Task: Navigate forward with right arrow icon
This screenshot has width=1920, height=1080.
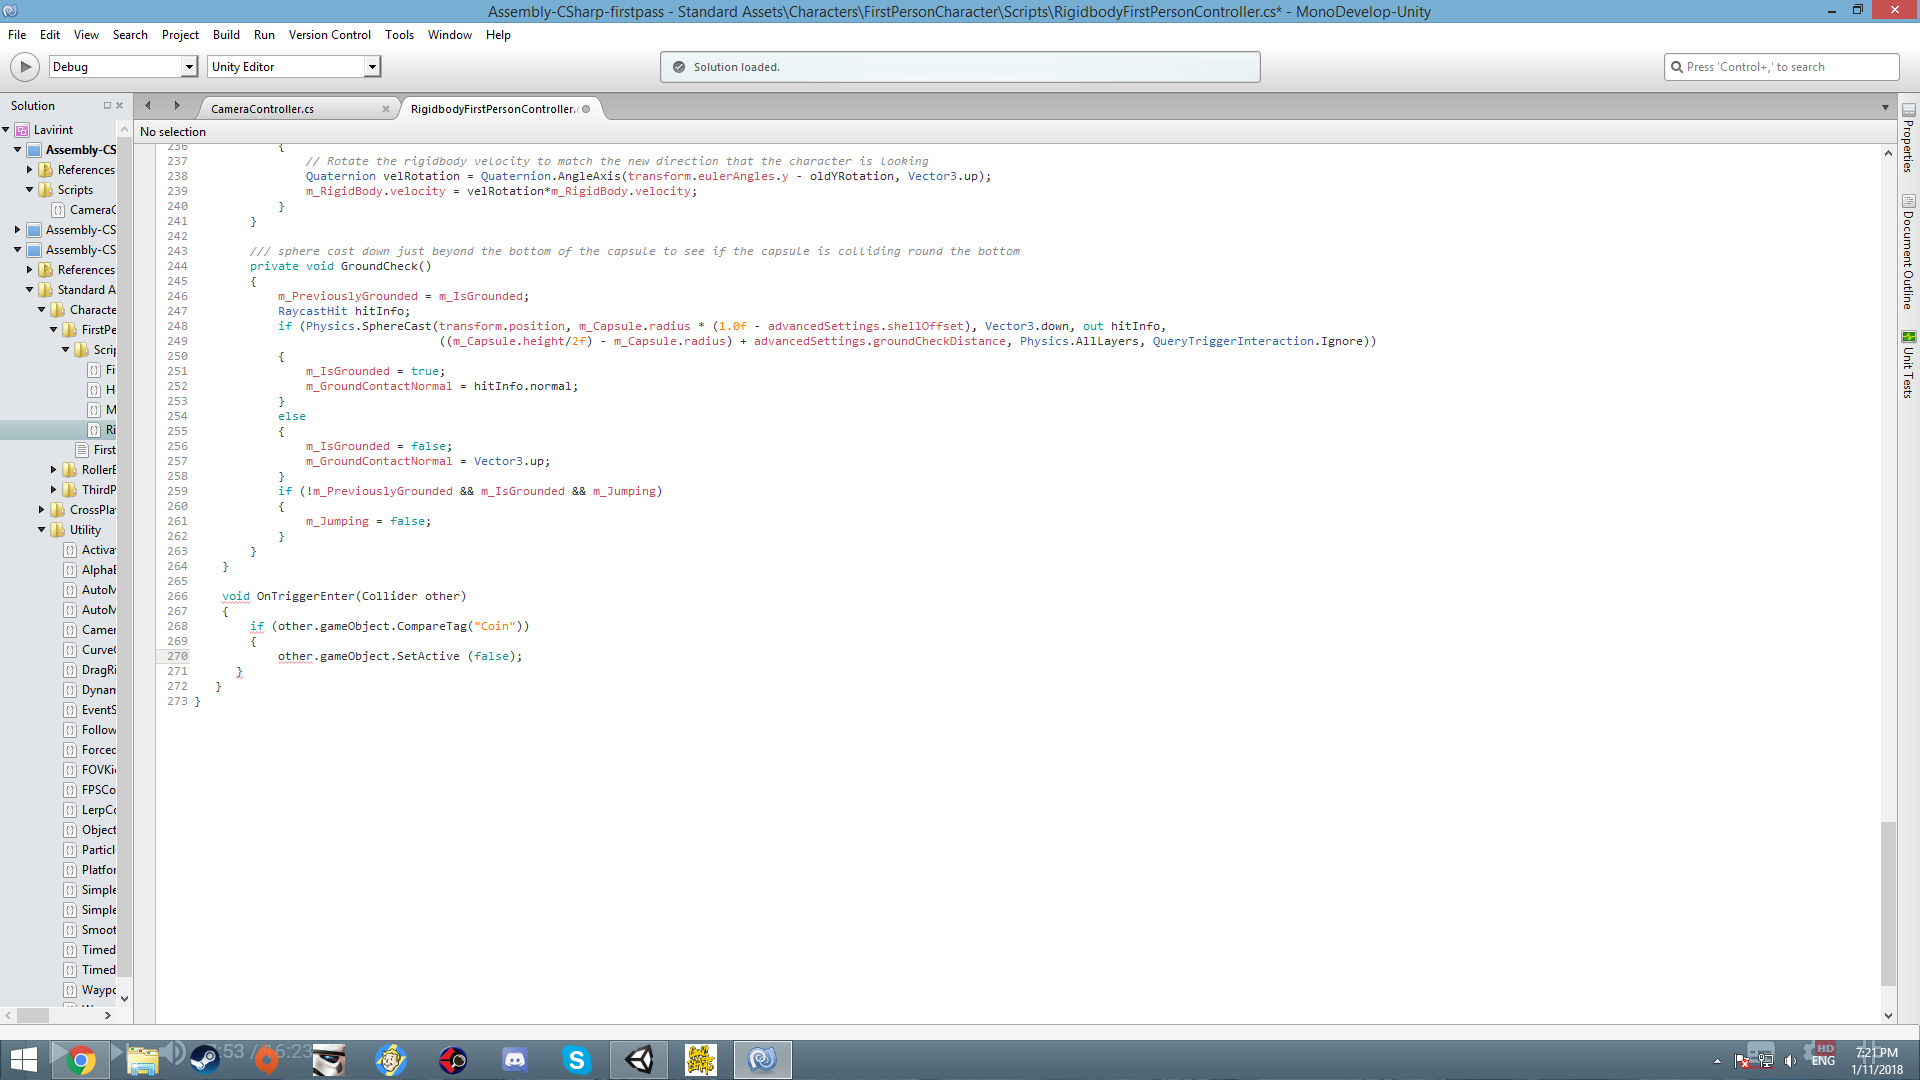Action: click(x=177, y=106)
